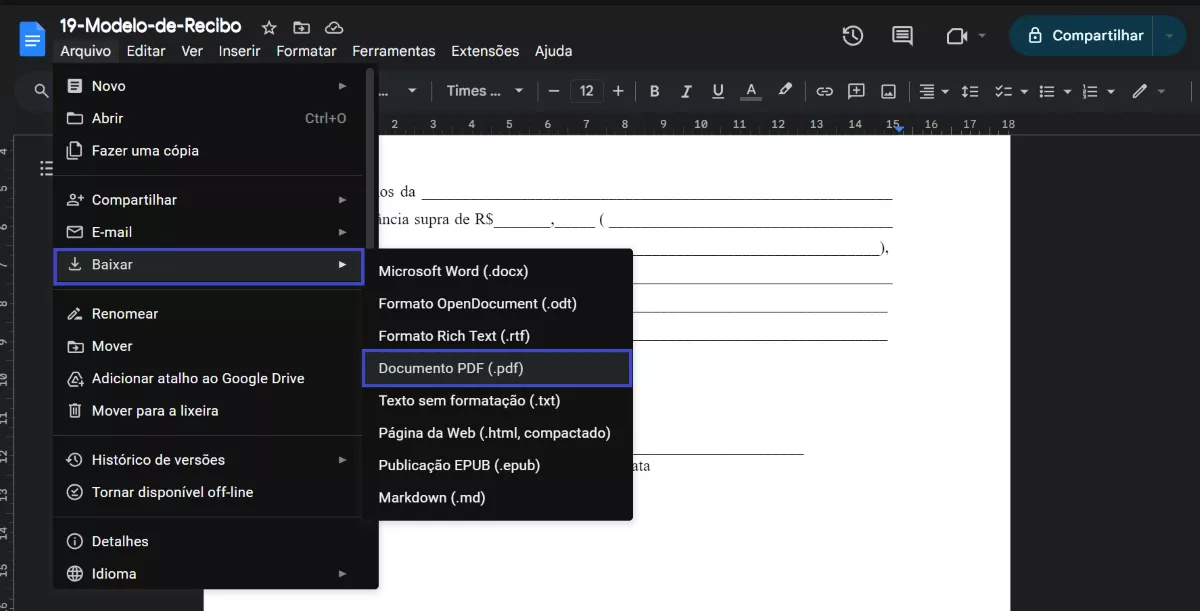The image size is (1200, 611).
Task: Open the insert link tool
Action: (824, 91)
